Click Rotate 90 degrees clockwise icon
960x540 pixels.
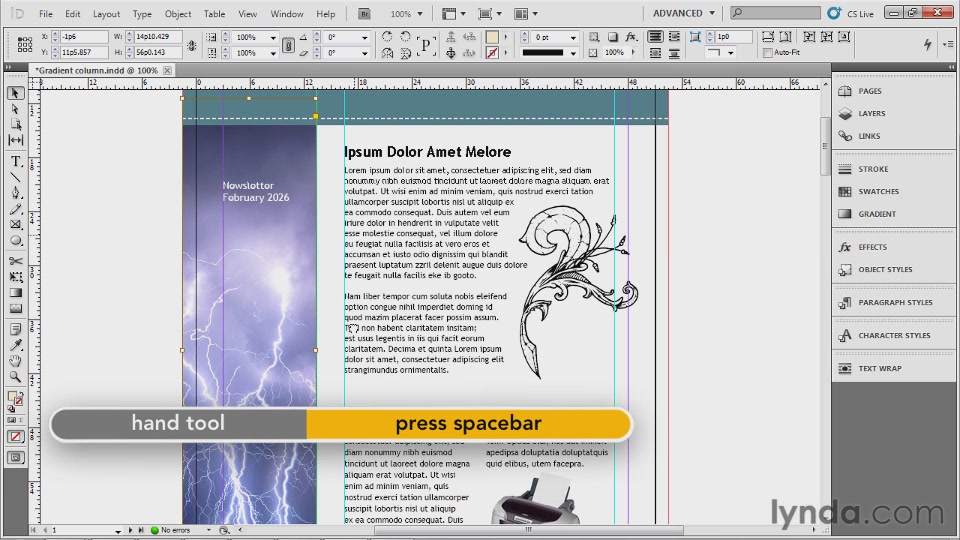point(387,37)
